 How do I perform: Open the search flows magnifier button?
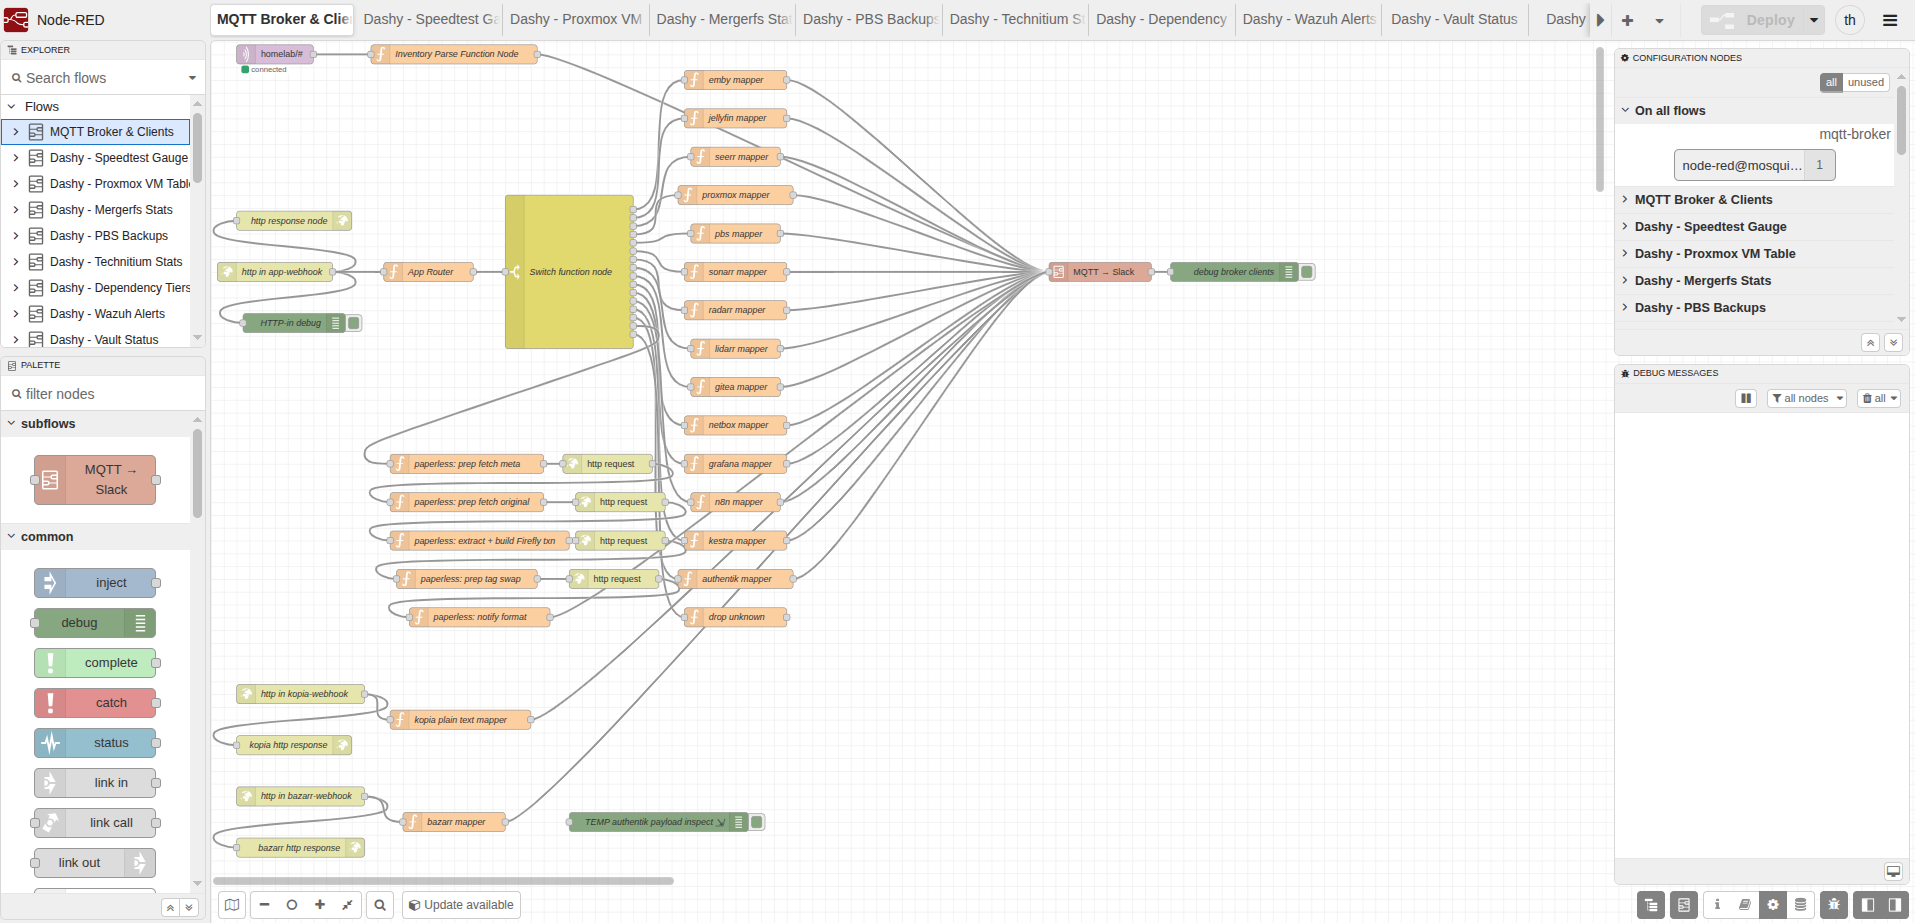pyautogui.click(x=380, y=905)
